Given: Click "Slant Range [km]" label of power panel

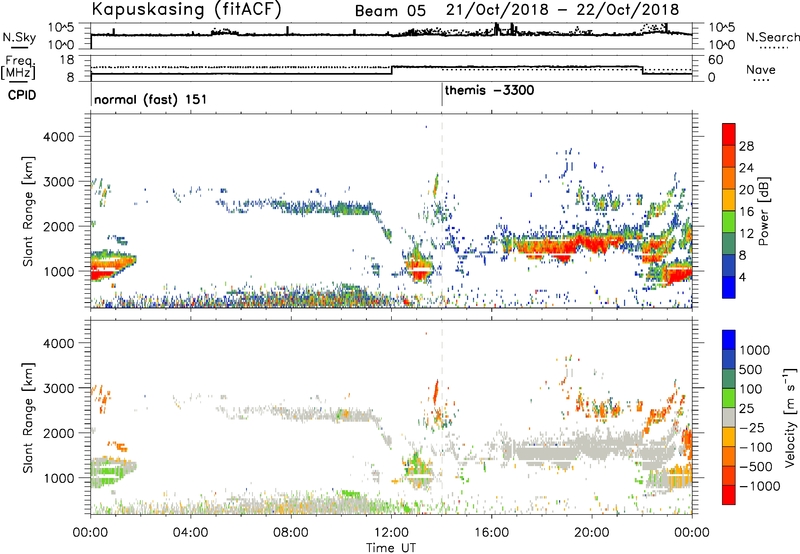Looking at the screenshot, I should (28, 211).
